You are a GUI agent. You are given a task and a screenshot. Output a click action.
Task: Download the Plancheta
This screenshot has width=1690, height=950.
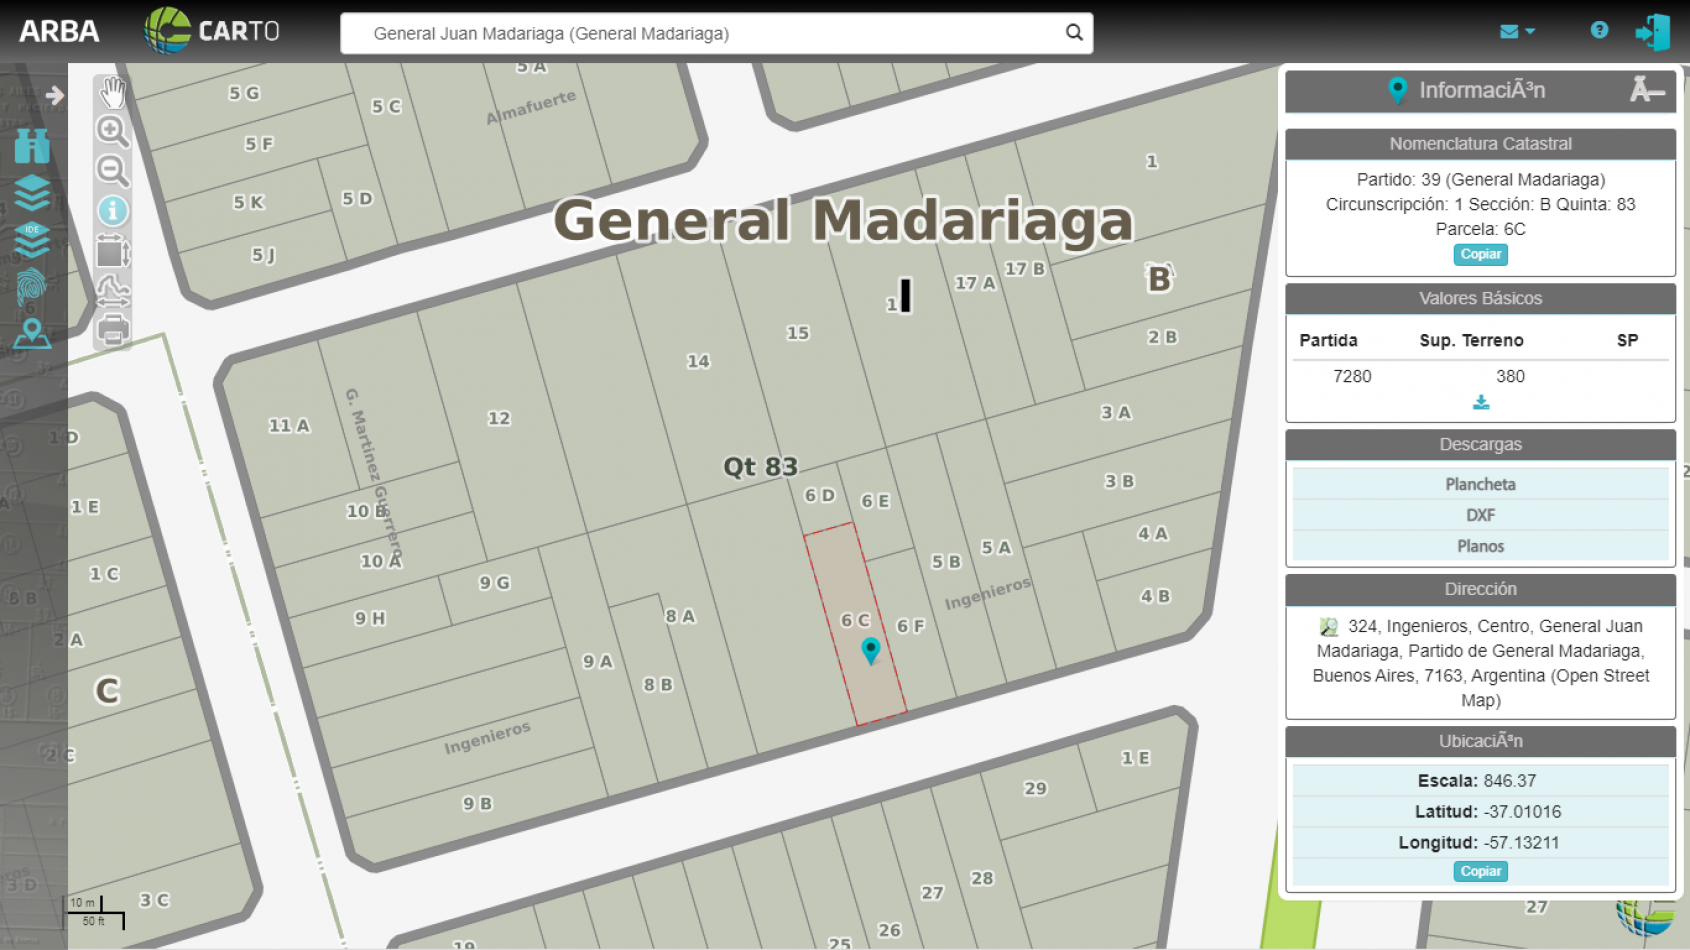pyautogui.click(x=1480, y=484)
